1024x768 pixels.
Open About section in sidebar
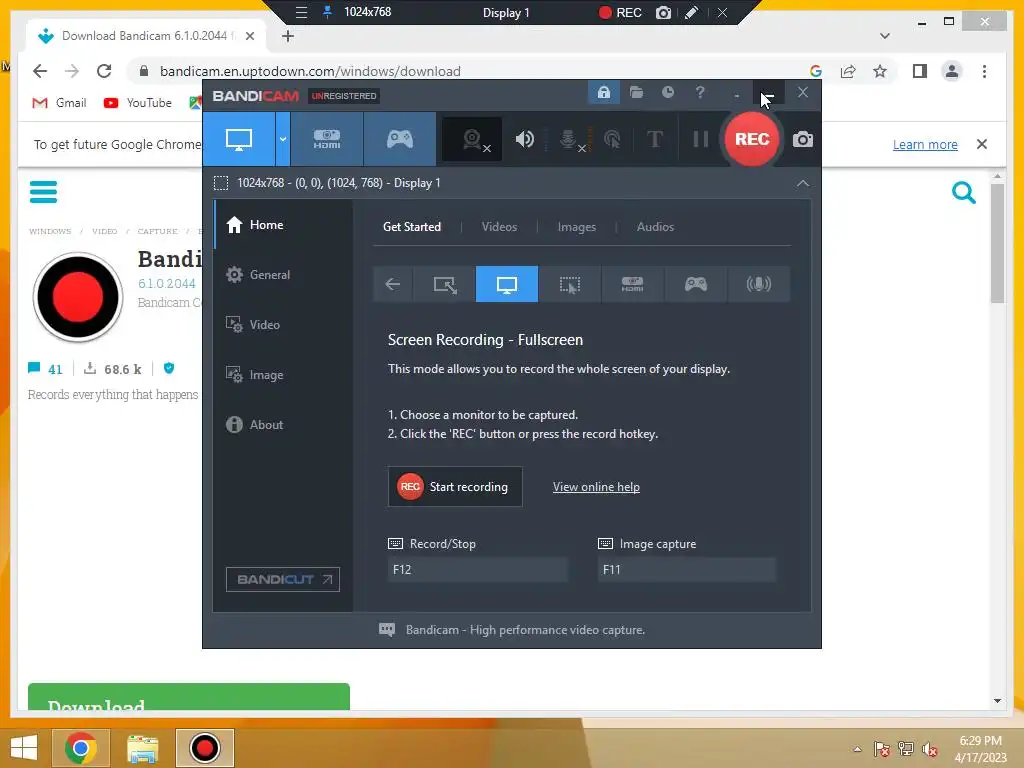point(283,424)
